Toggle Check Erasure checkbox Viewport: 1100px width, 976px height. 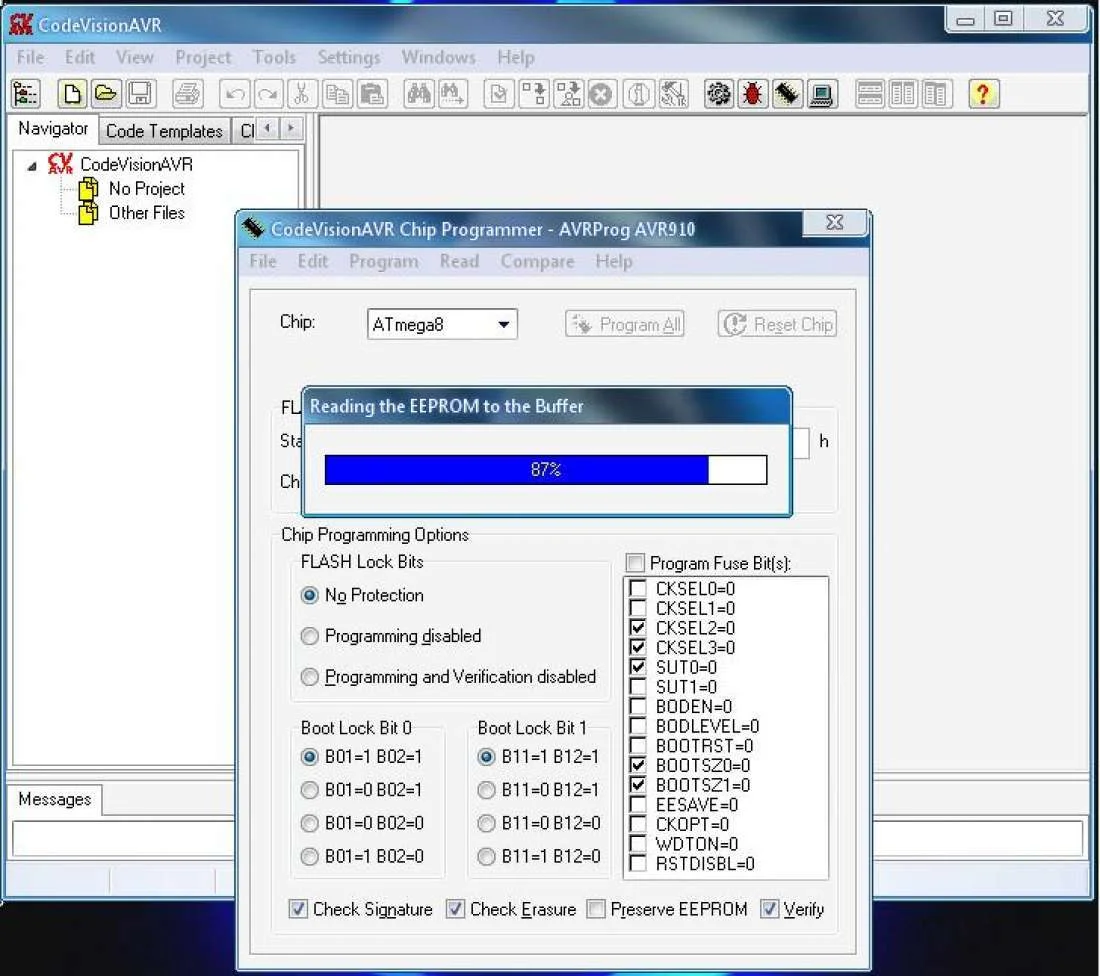(x=455, y=909)
